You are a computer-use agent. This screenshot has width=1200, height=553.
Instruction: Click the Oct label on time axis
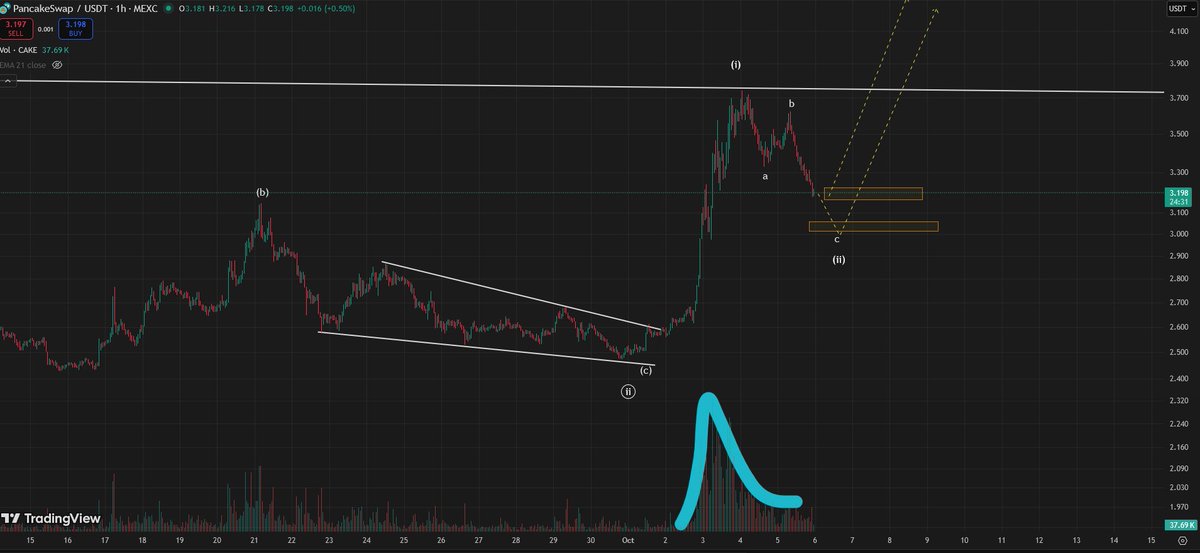tap(628, 540)
